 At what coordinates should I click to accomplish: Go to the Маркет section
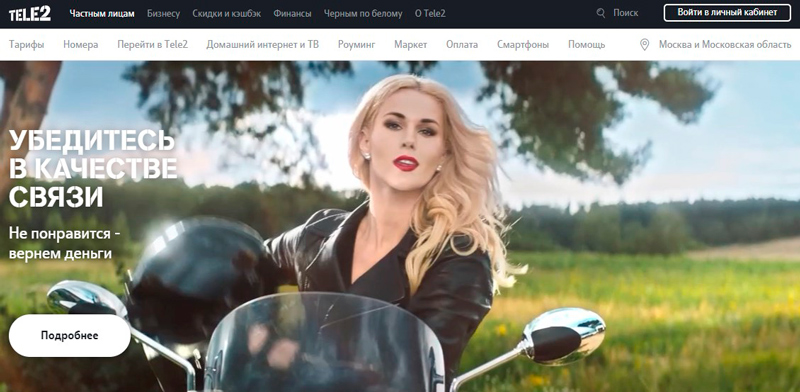[410, 45]
